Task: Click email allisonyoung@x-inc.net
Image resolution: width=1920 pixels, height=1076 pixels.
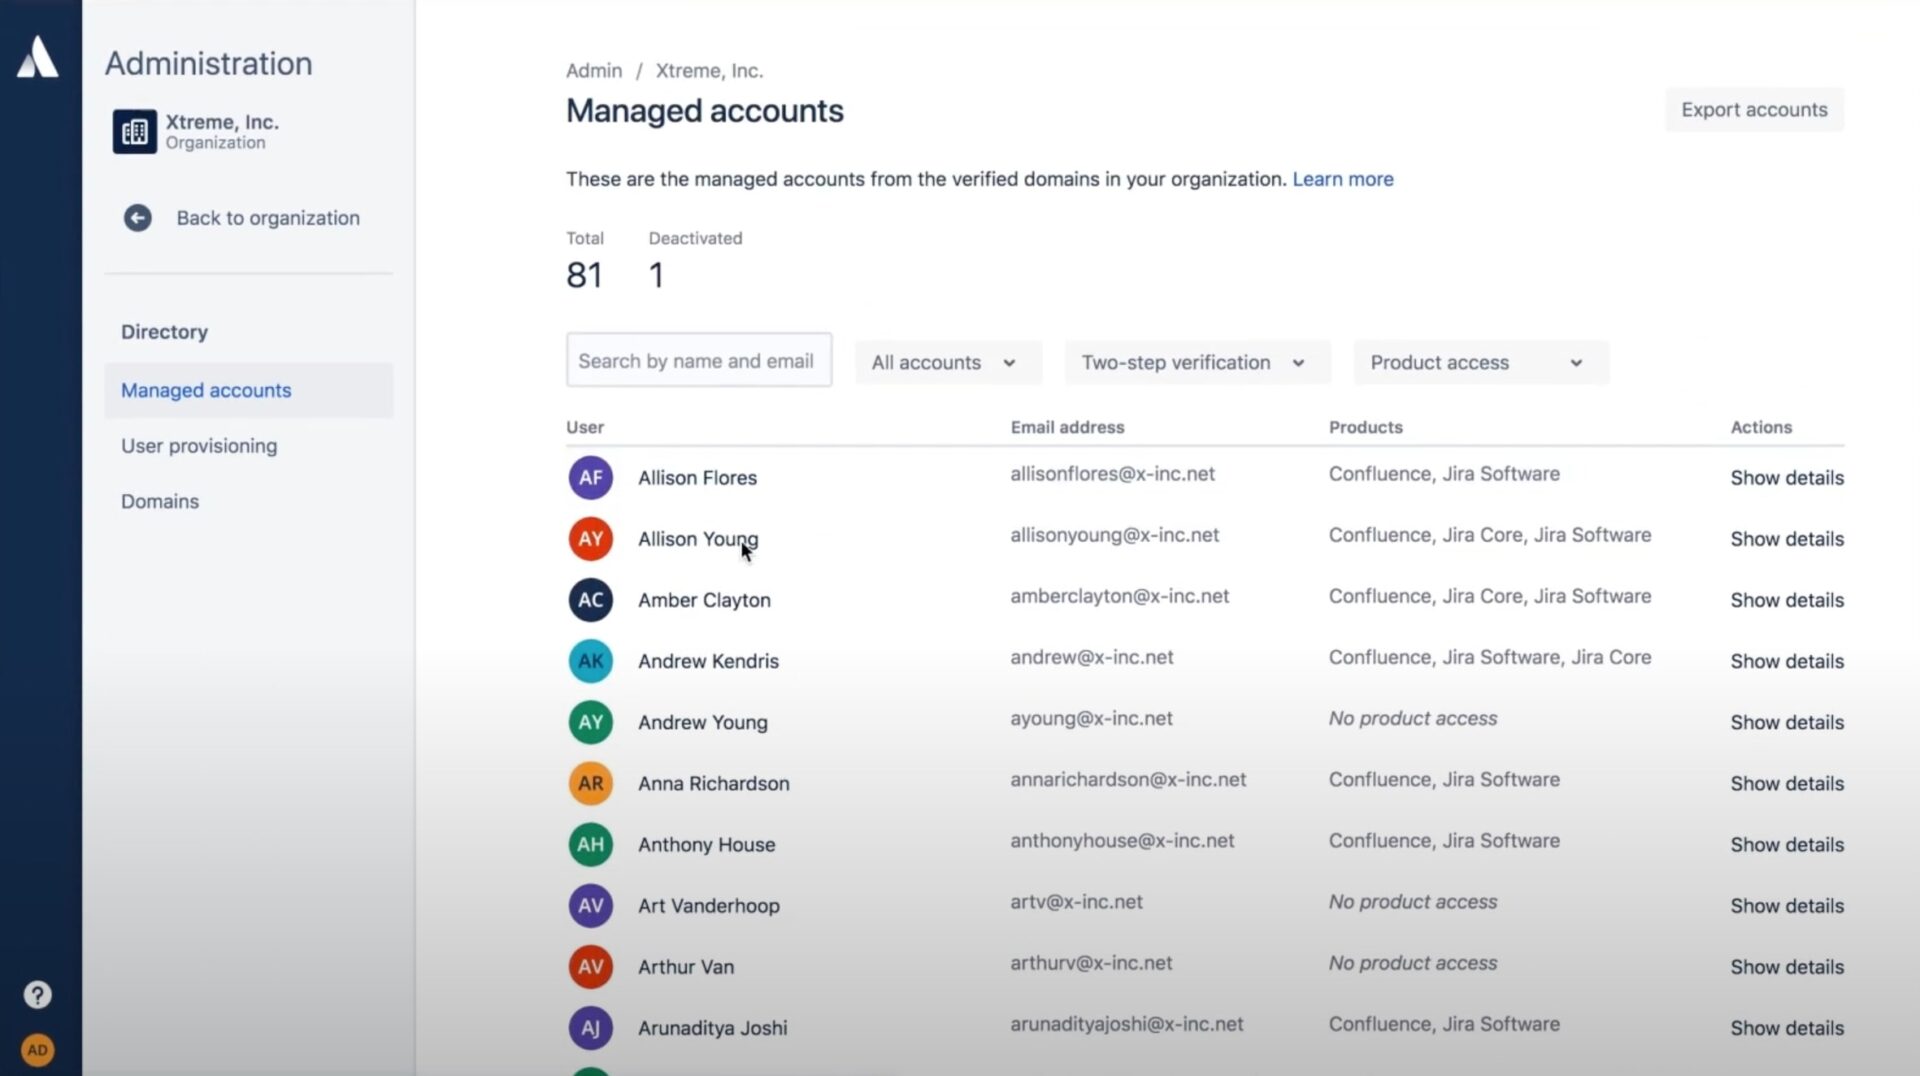Action: 1114,535
